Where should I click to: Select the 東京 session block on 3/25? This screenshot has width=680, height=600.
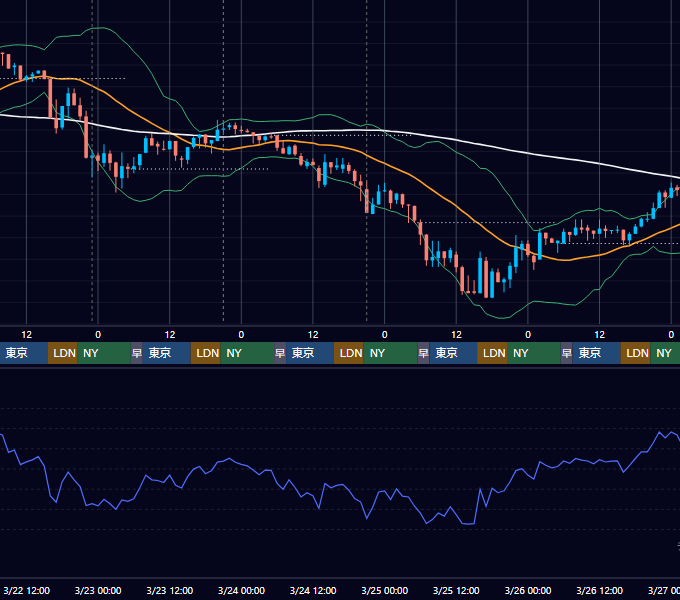click(453, 353)
